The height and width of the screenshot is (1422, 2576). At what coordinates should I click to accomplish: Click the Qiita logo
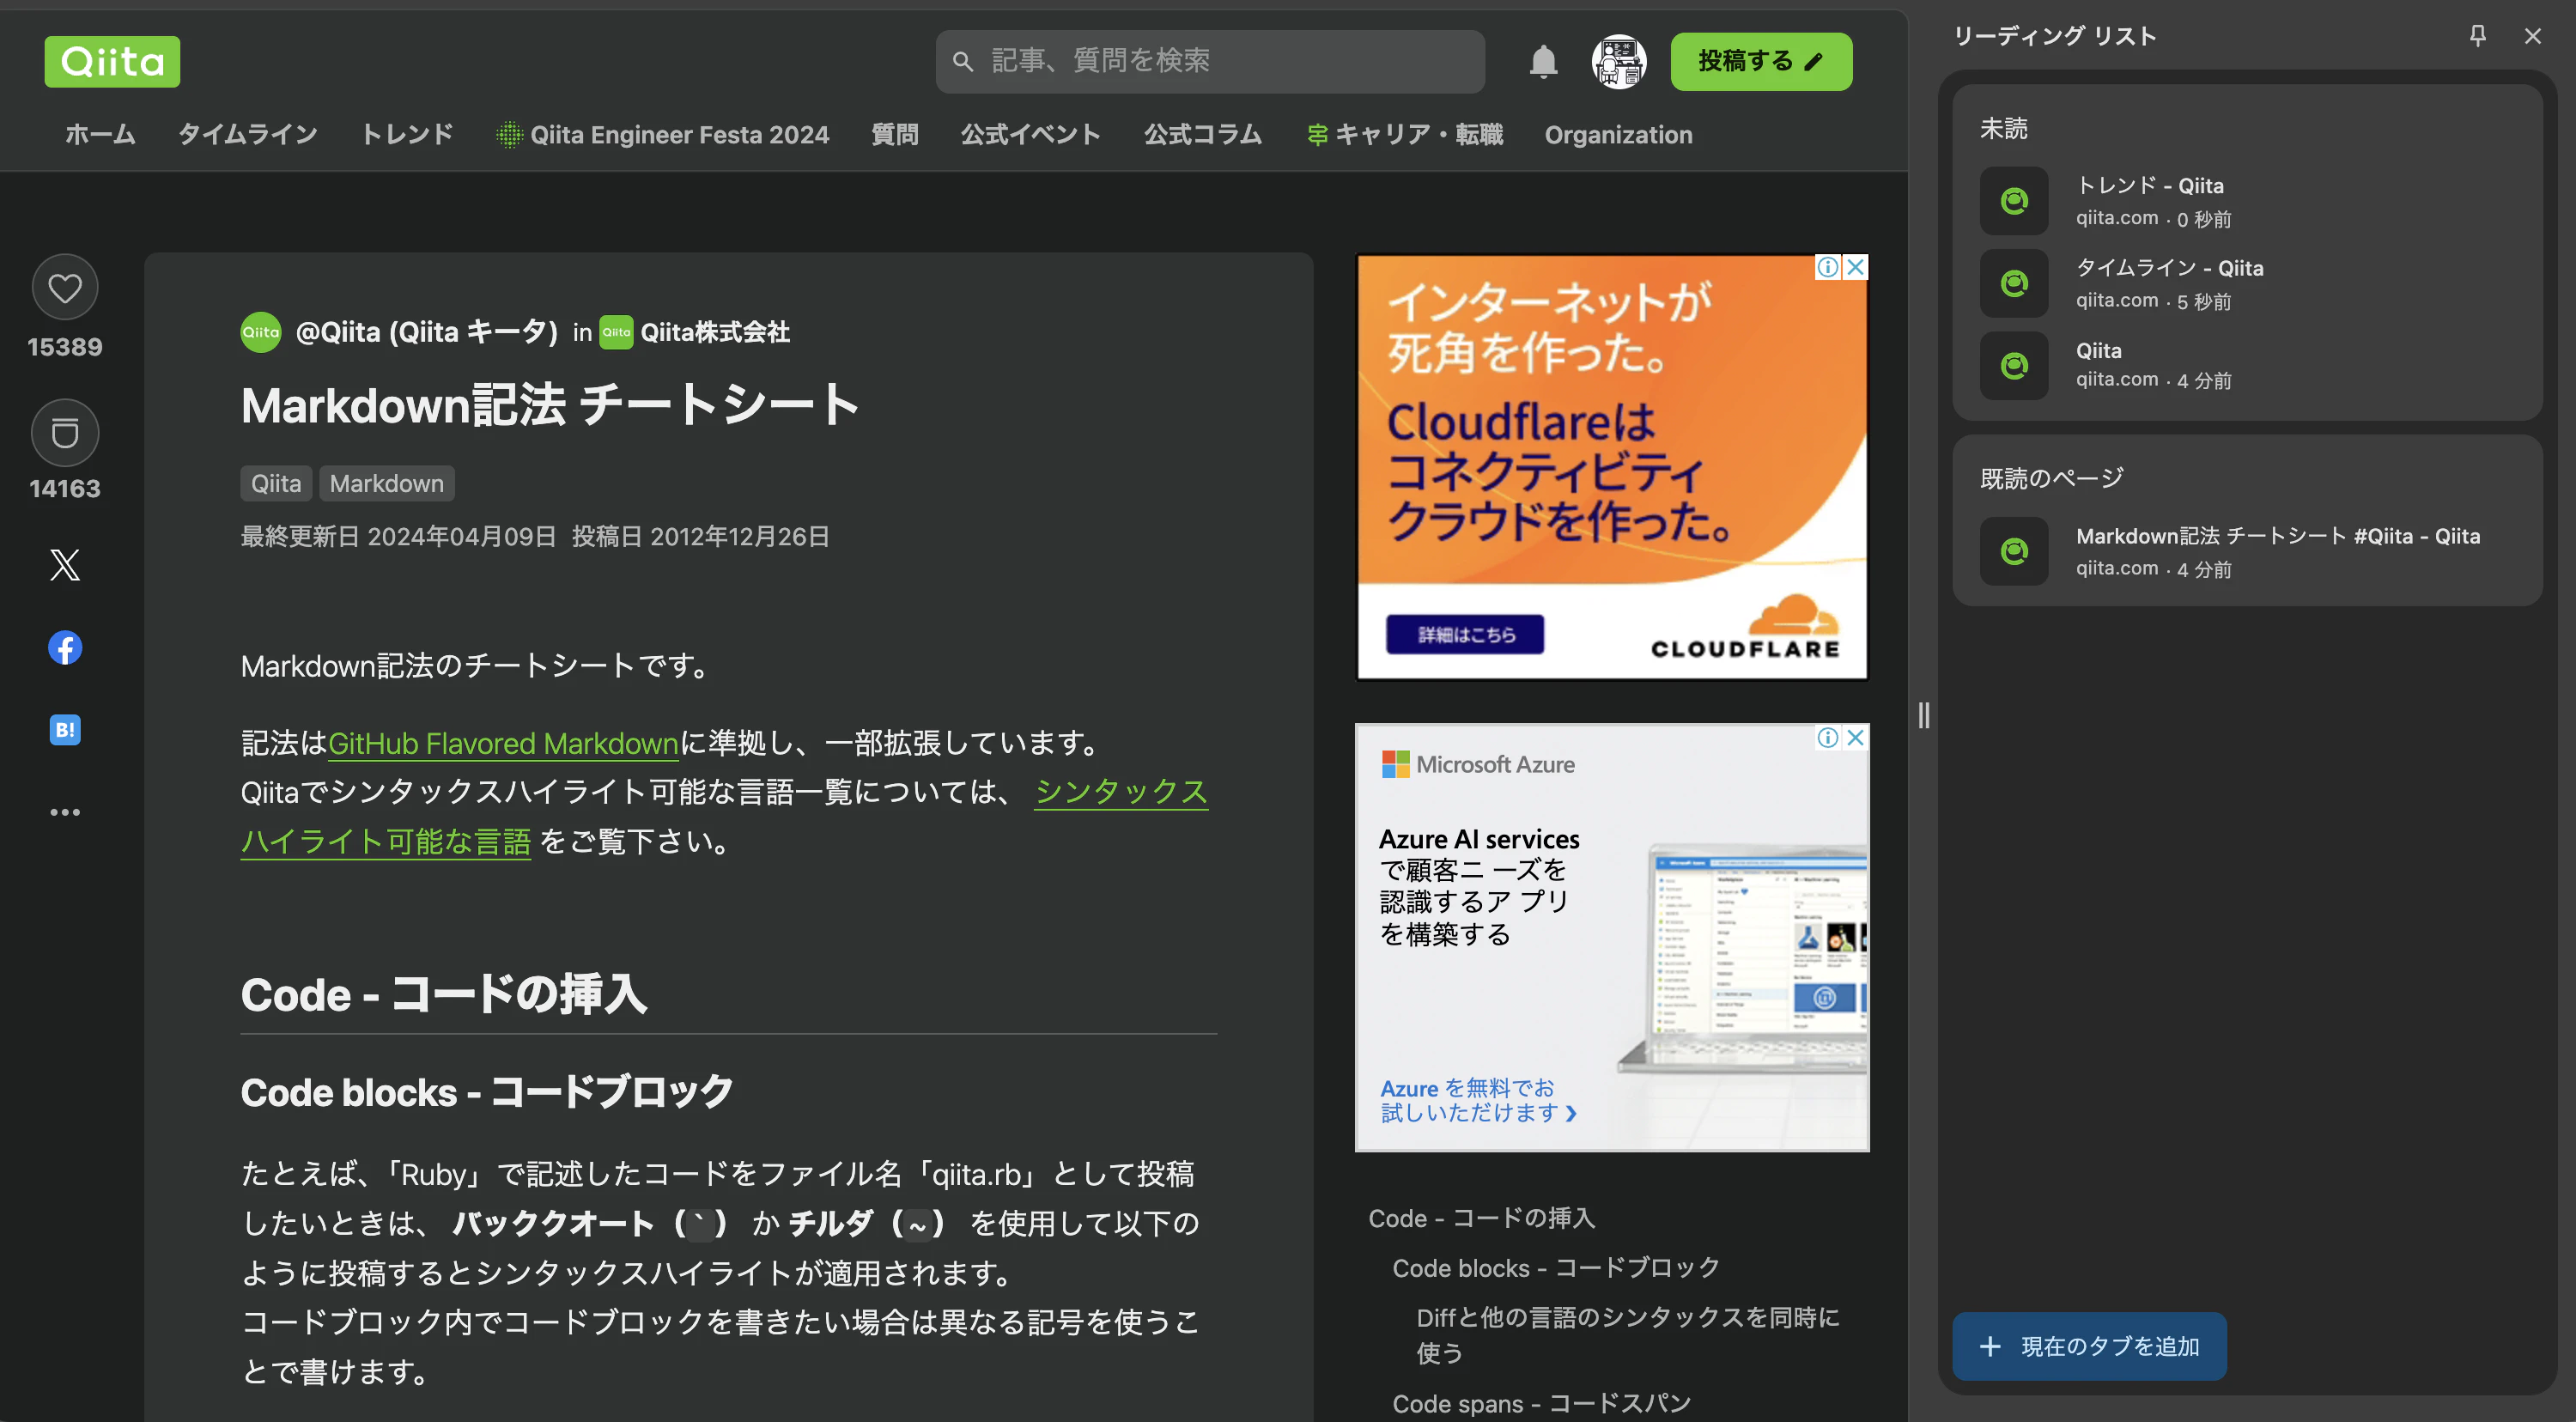tap(112, 62)
